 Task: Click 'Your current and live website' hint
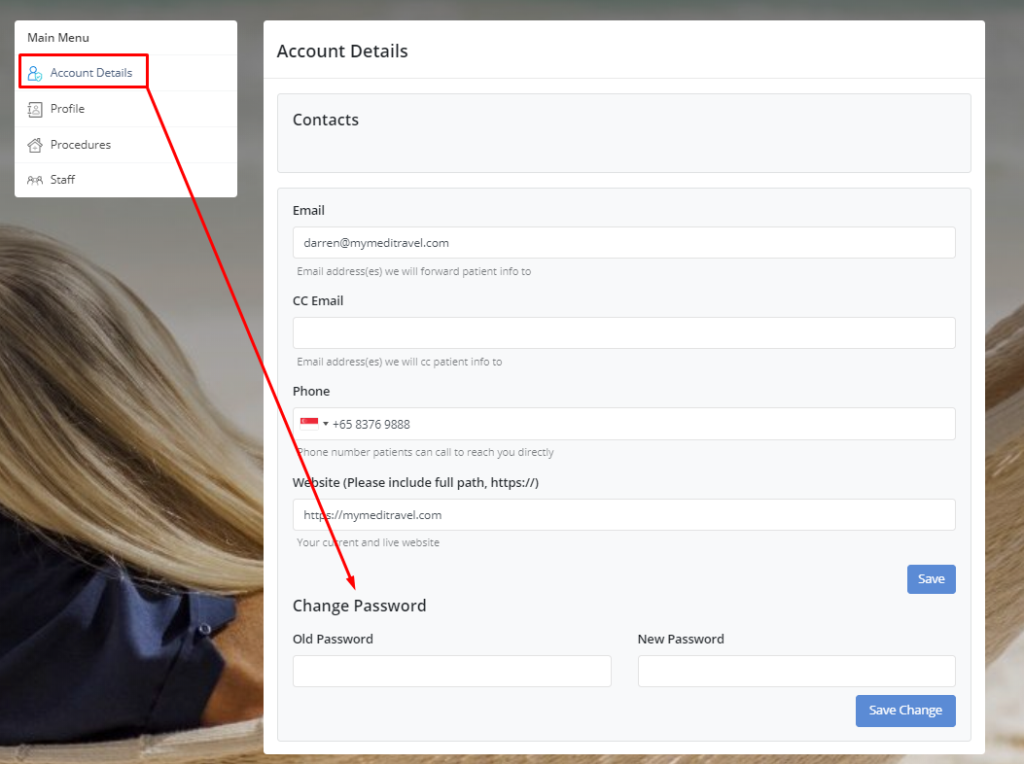[368, 543]
